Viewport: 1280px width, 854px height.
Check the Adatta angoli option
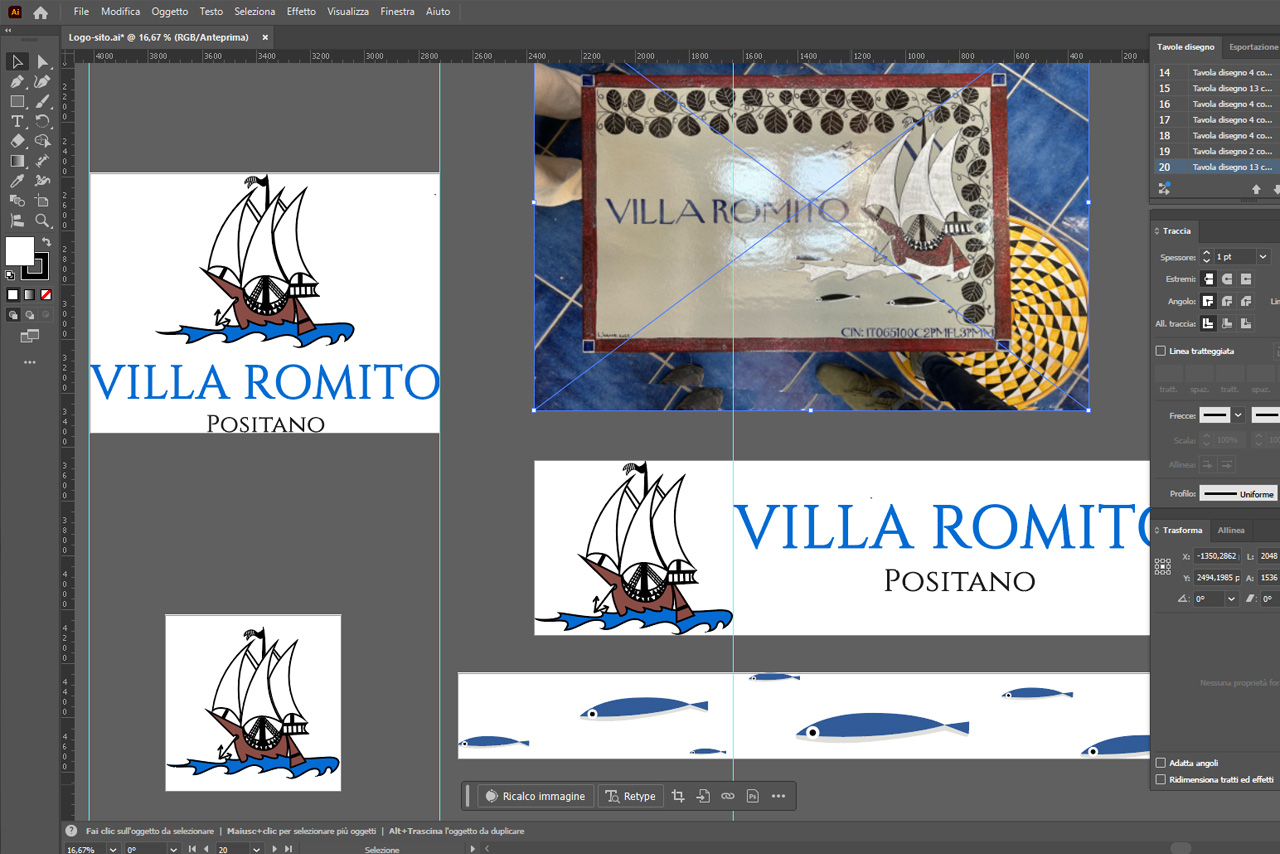[x=1161, y=763]
